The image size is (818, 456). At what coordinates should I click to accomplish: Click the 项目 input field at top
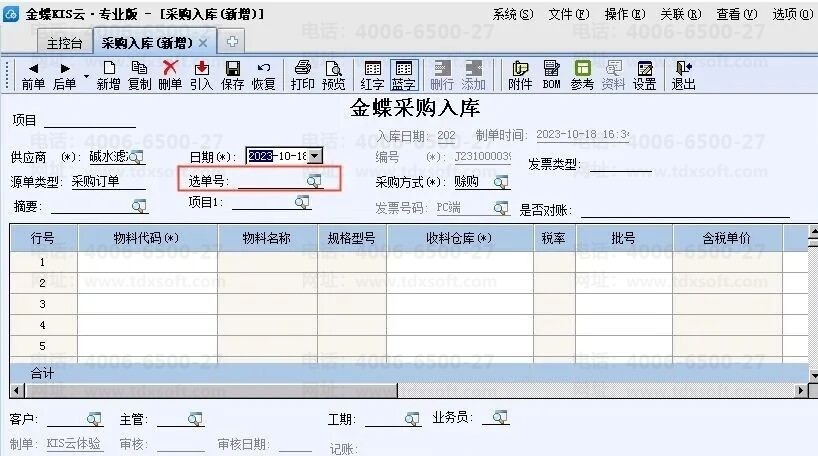[x=90, y=121]
